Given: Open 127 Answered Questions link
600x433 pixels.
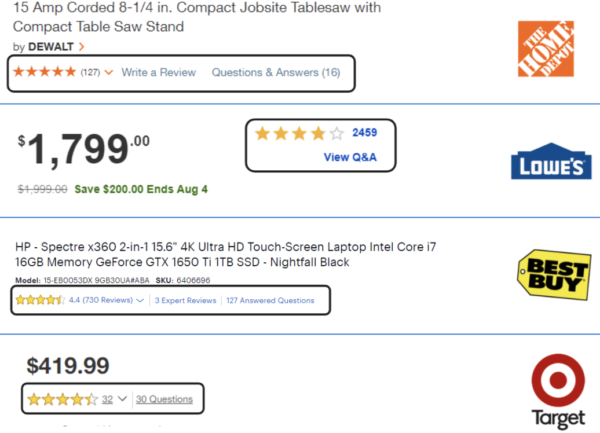Looking at the screenshot, I should click(270, 301).
